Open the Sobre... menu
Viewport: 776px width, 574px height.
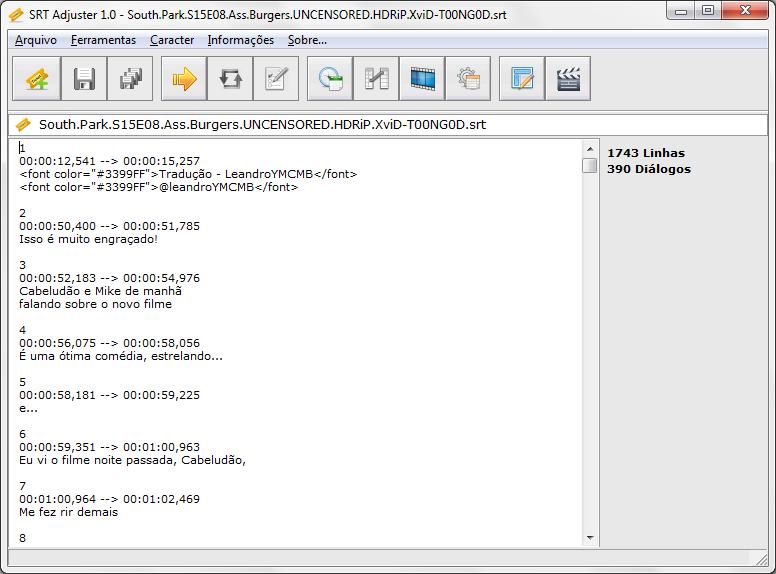pyautogui.click(x=307, y=40)
